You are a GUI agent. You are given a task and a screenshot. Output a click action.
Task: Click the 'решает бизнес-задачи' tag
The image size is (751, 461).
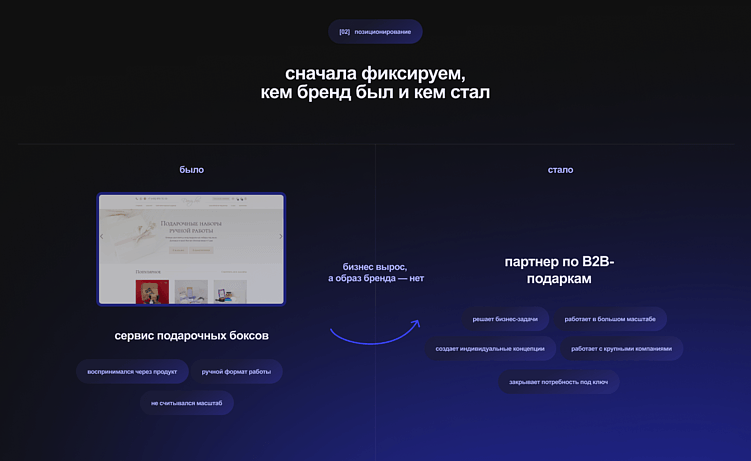505,319
